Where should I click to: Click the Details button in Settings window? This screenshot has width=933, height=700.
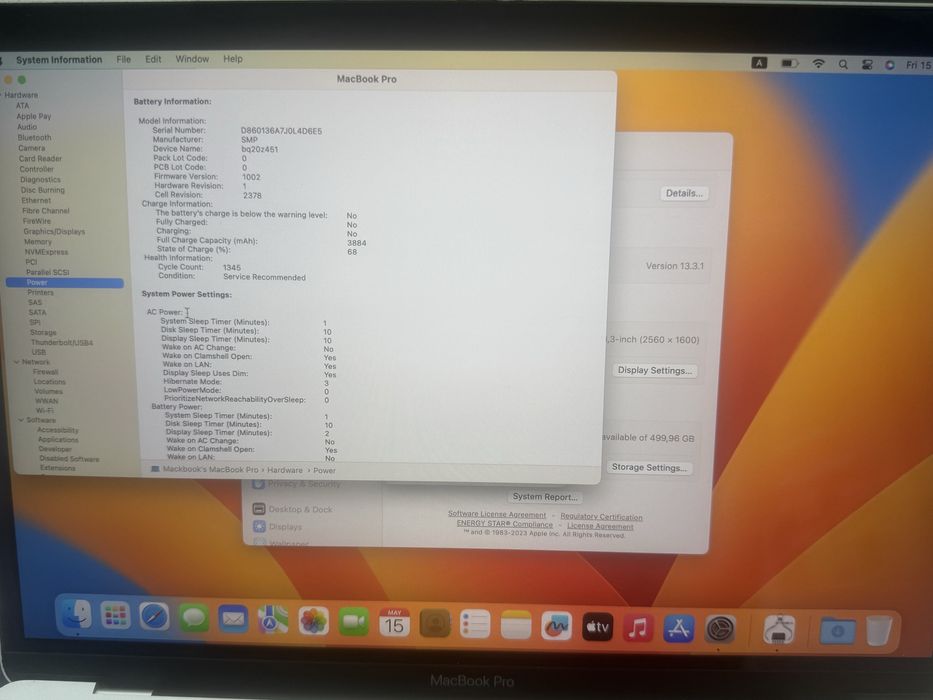[684, 193]
